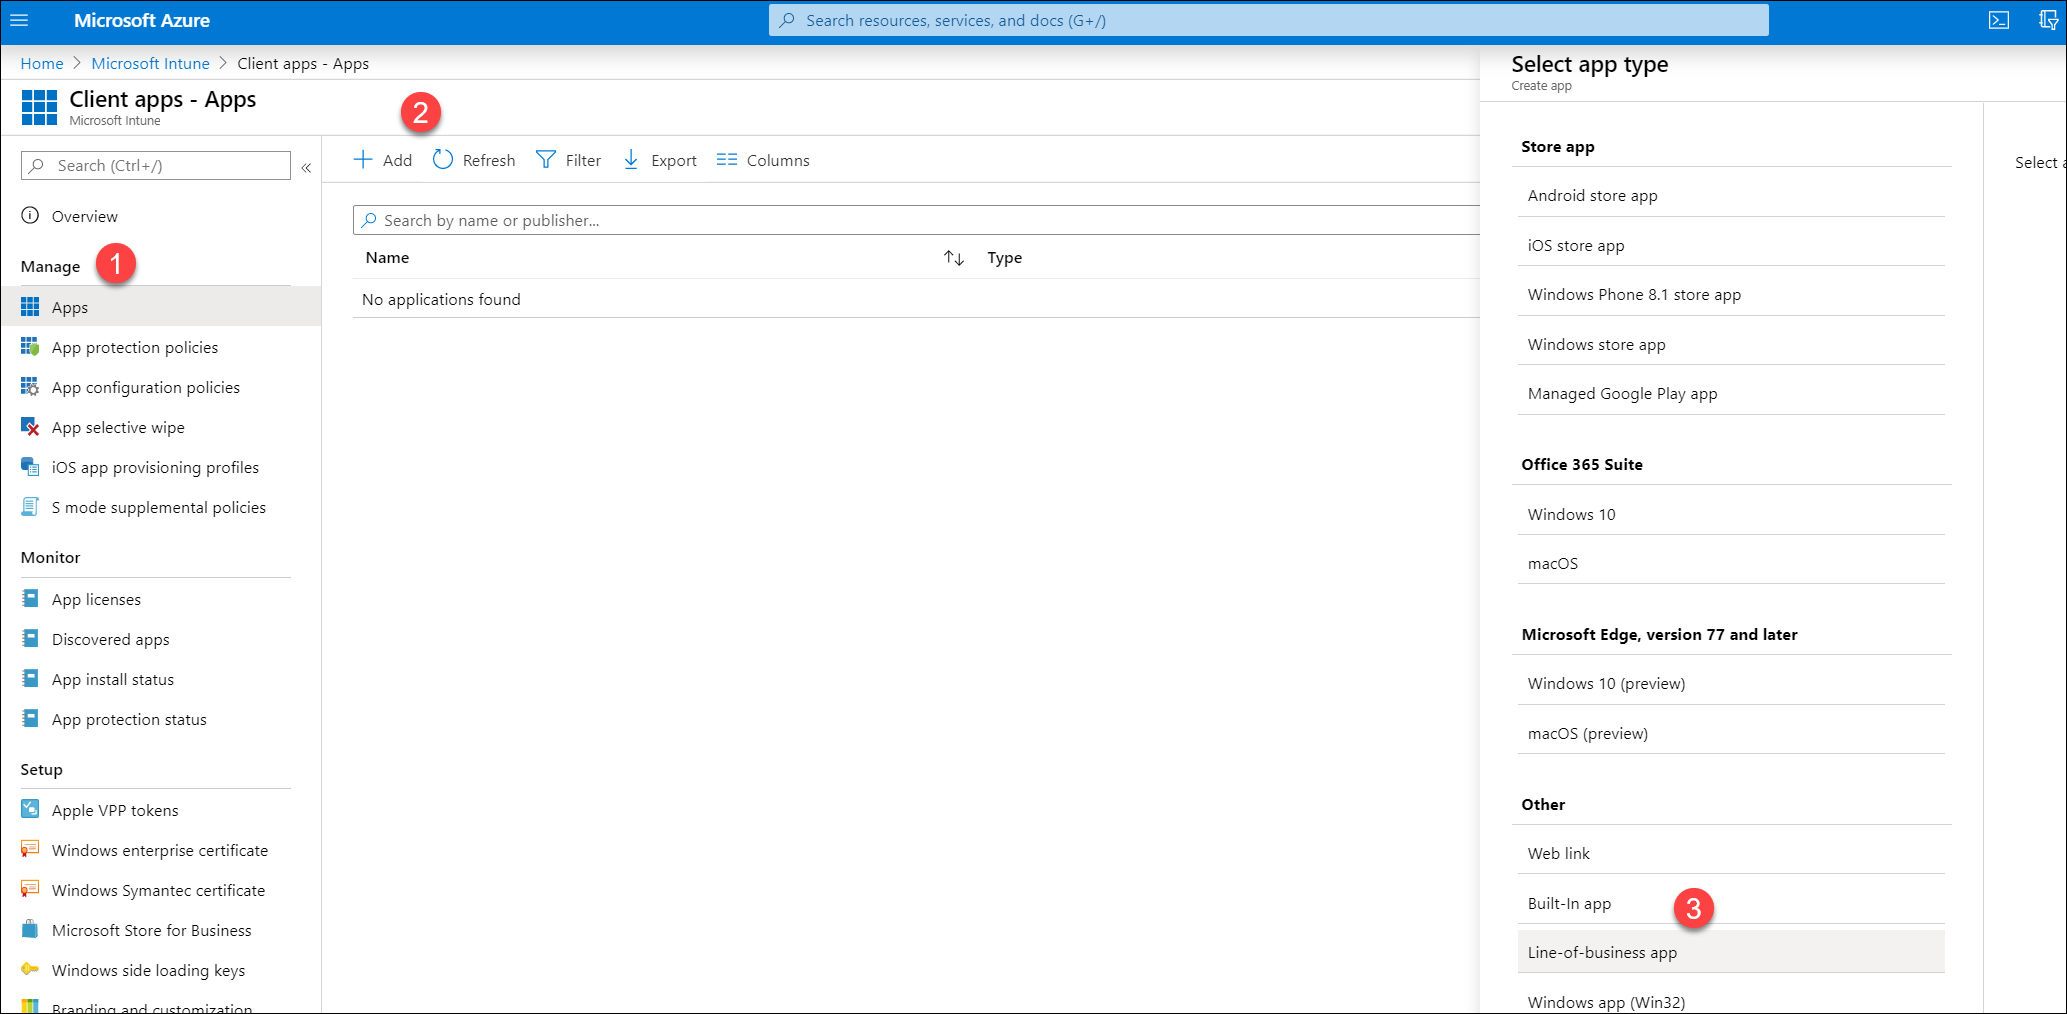This screenshot has width=2067, height=1014.
Task: Select Line-of-business app type
Action: click(x=1602, y=952)
